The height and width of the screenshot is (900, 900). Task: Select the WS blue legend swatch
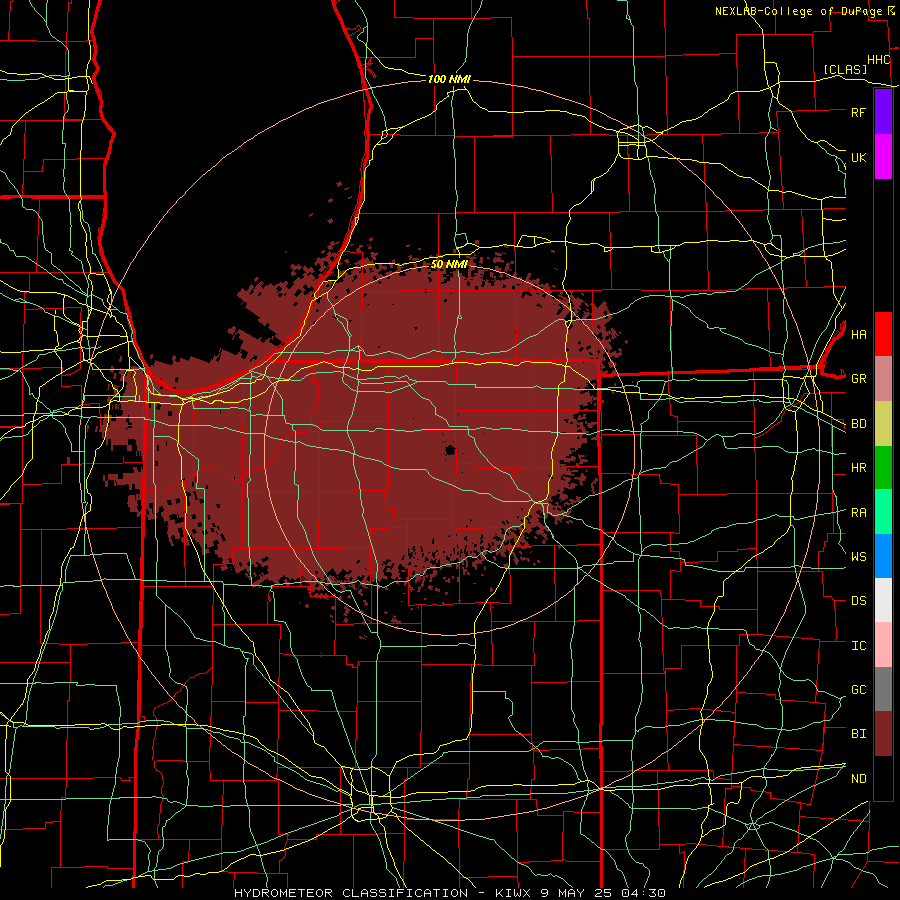coord(883,556)
